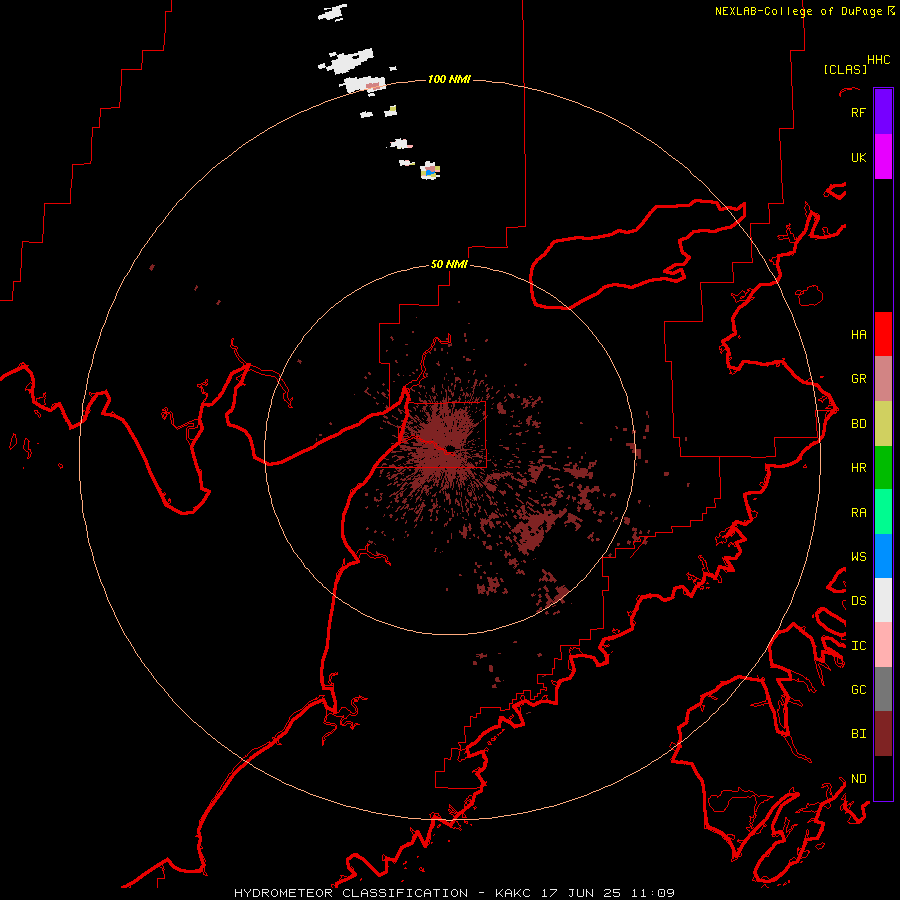Click the HA legend label
Viewport: 900px width, 900px height.
click(858, 334)
